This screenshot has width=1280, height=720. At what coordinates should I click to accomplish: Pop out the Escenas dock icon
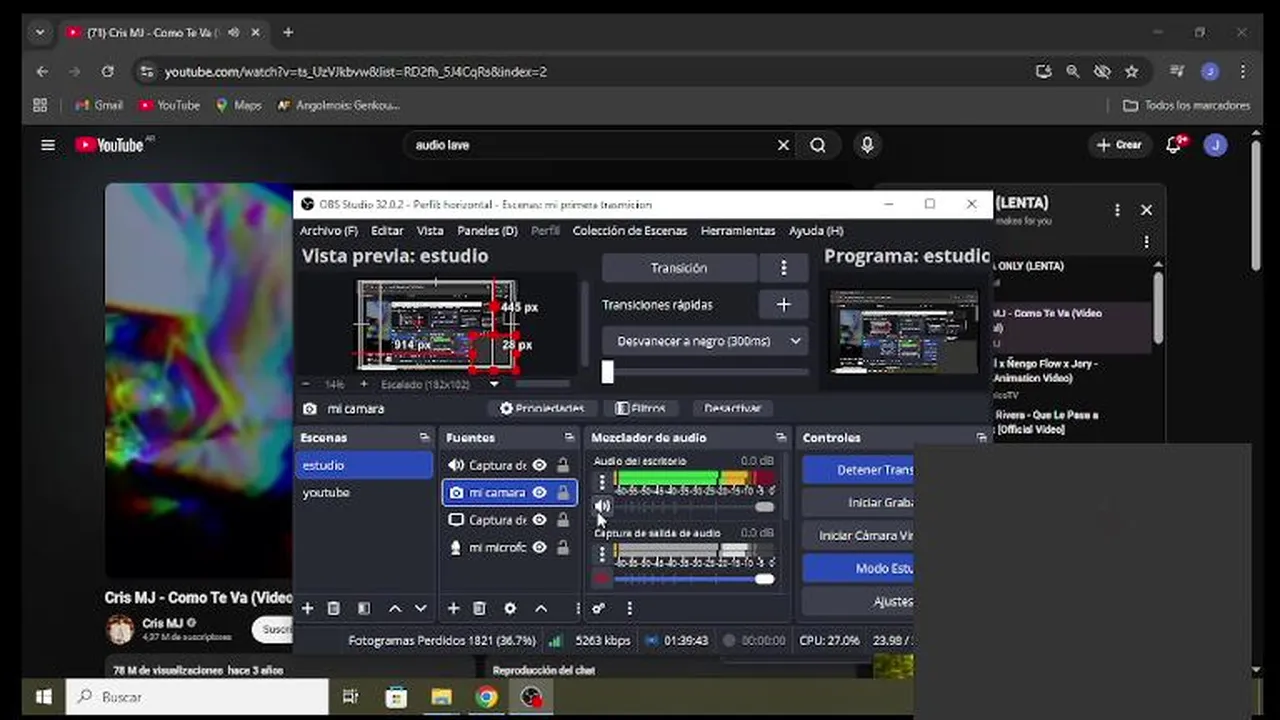click(424, 438)
